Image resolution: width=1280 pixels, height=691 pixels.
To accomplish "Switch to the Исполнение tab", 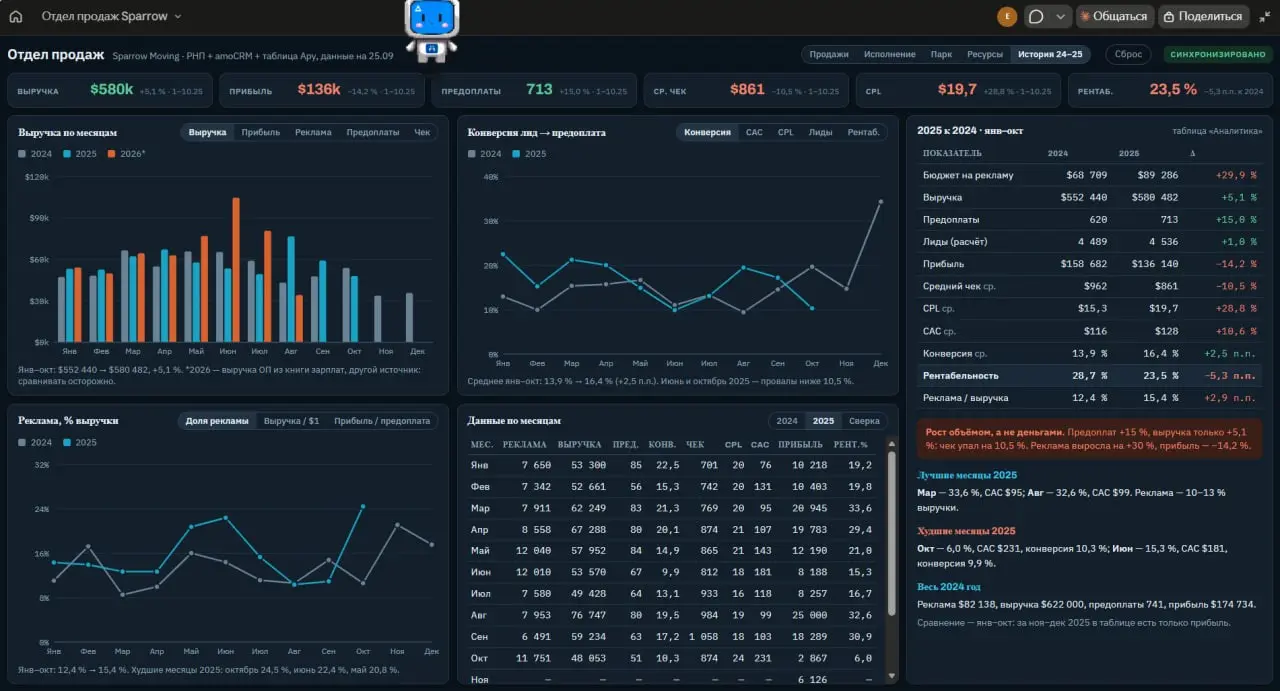I will tap(889, 54).
